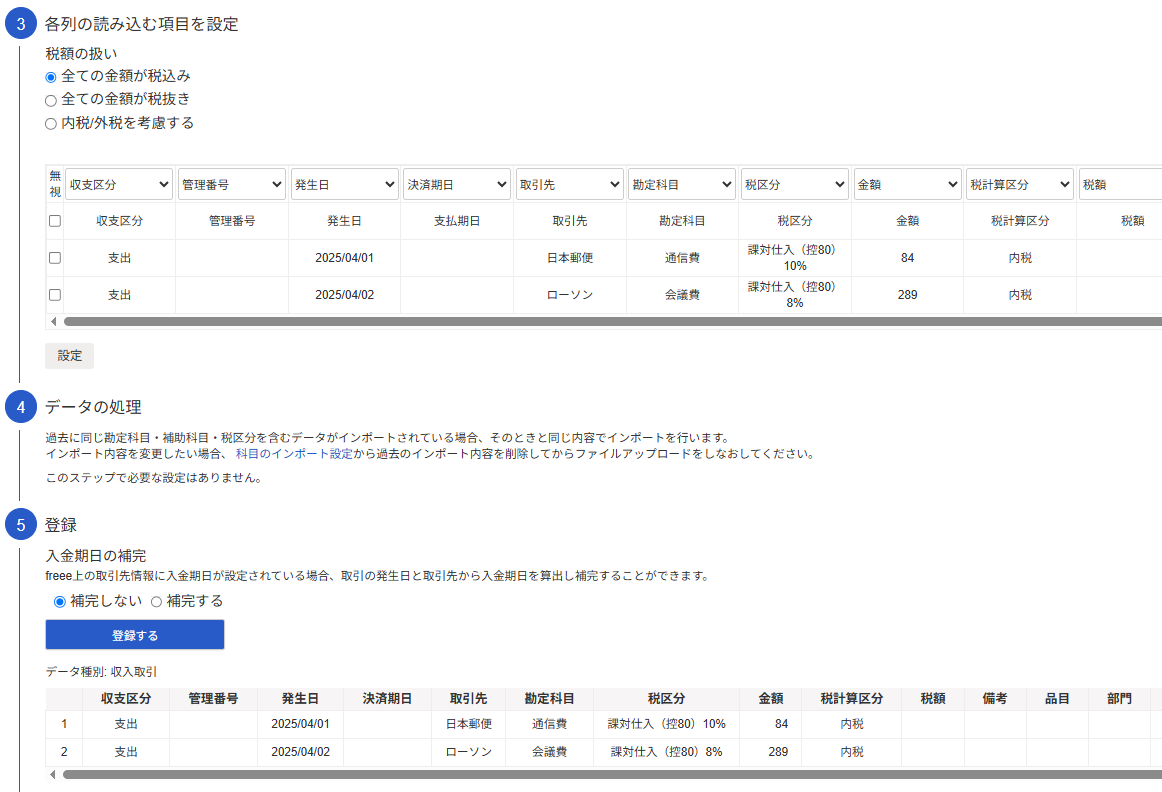Viewport: 1162px width, 792px height.
Task: Click the 84 amount in mapping table
Action: pyautogui.click(x=908, y=258)
